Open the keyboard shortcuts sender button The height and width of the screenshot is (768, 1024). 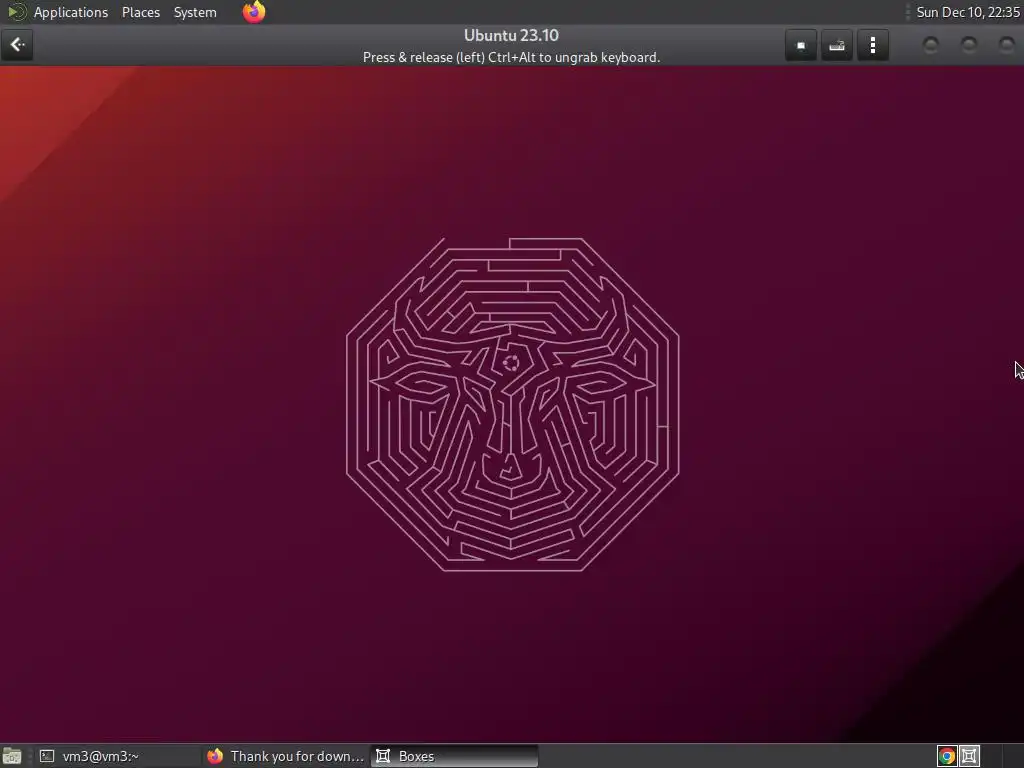(837, 46)
